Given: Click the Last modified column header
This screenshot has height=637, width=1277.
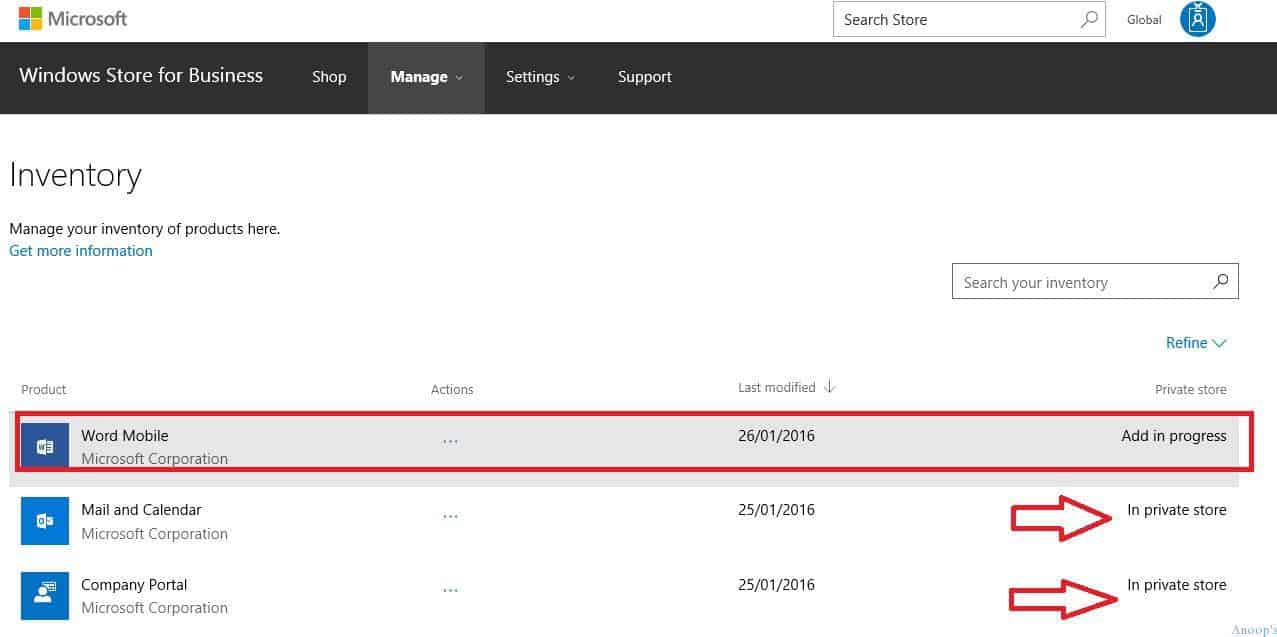Looking at the screenshot, I should [777, 387].
